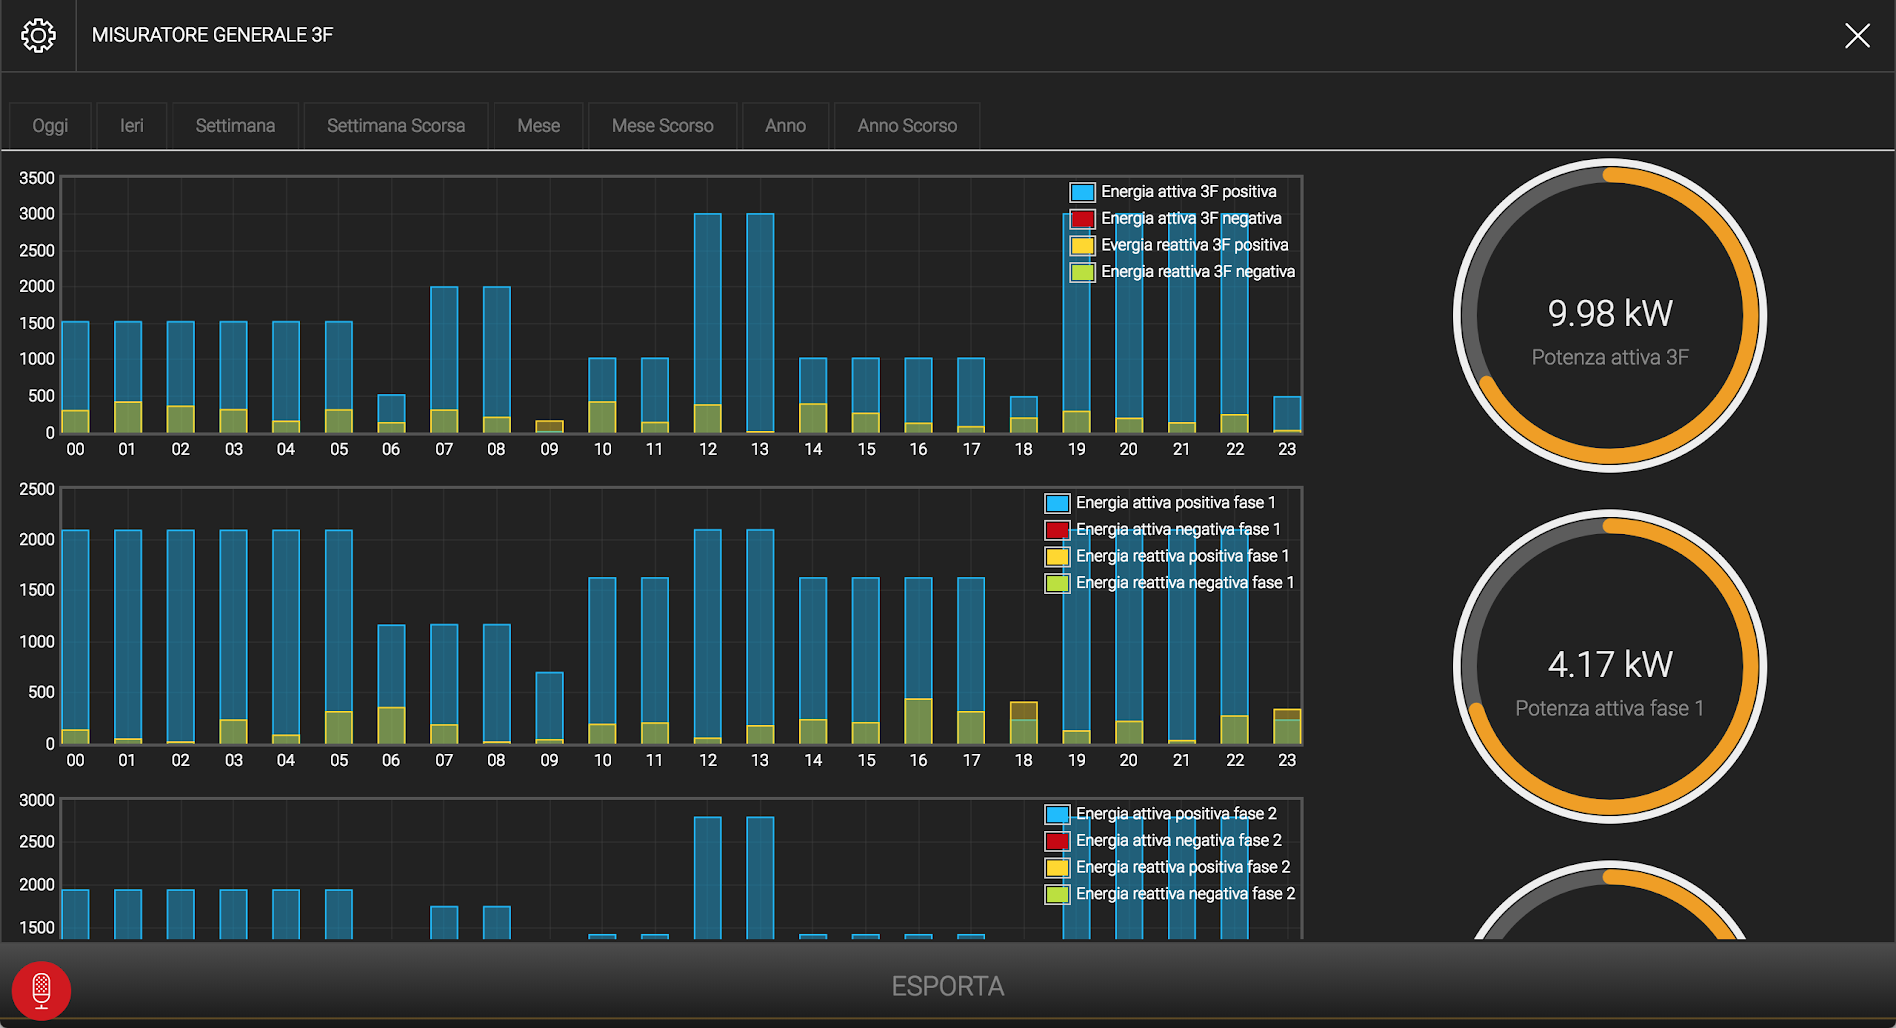Toggle Energia reattiva negativa fase 2 swatch
1896x1028 pixels.
tap(1057, 894)
